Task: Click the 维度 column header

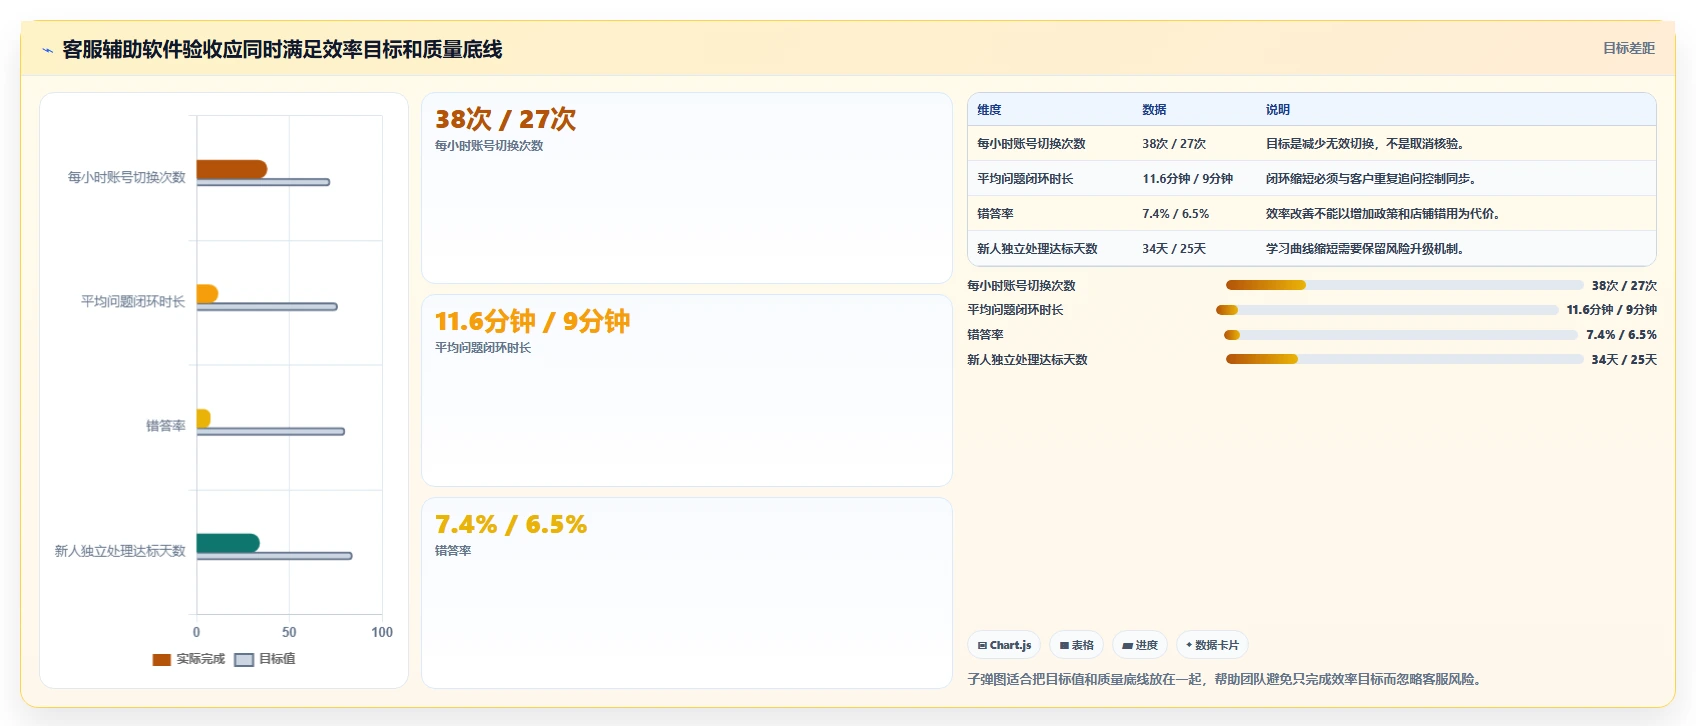Action: pyautogui.click(x=989, y=110)
